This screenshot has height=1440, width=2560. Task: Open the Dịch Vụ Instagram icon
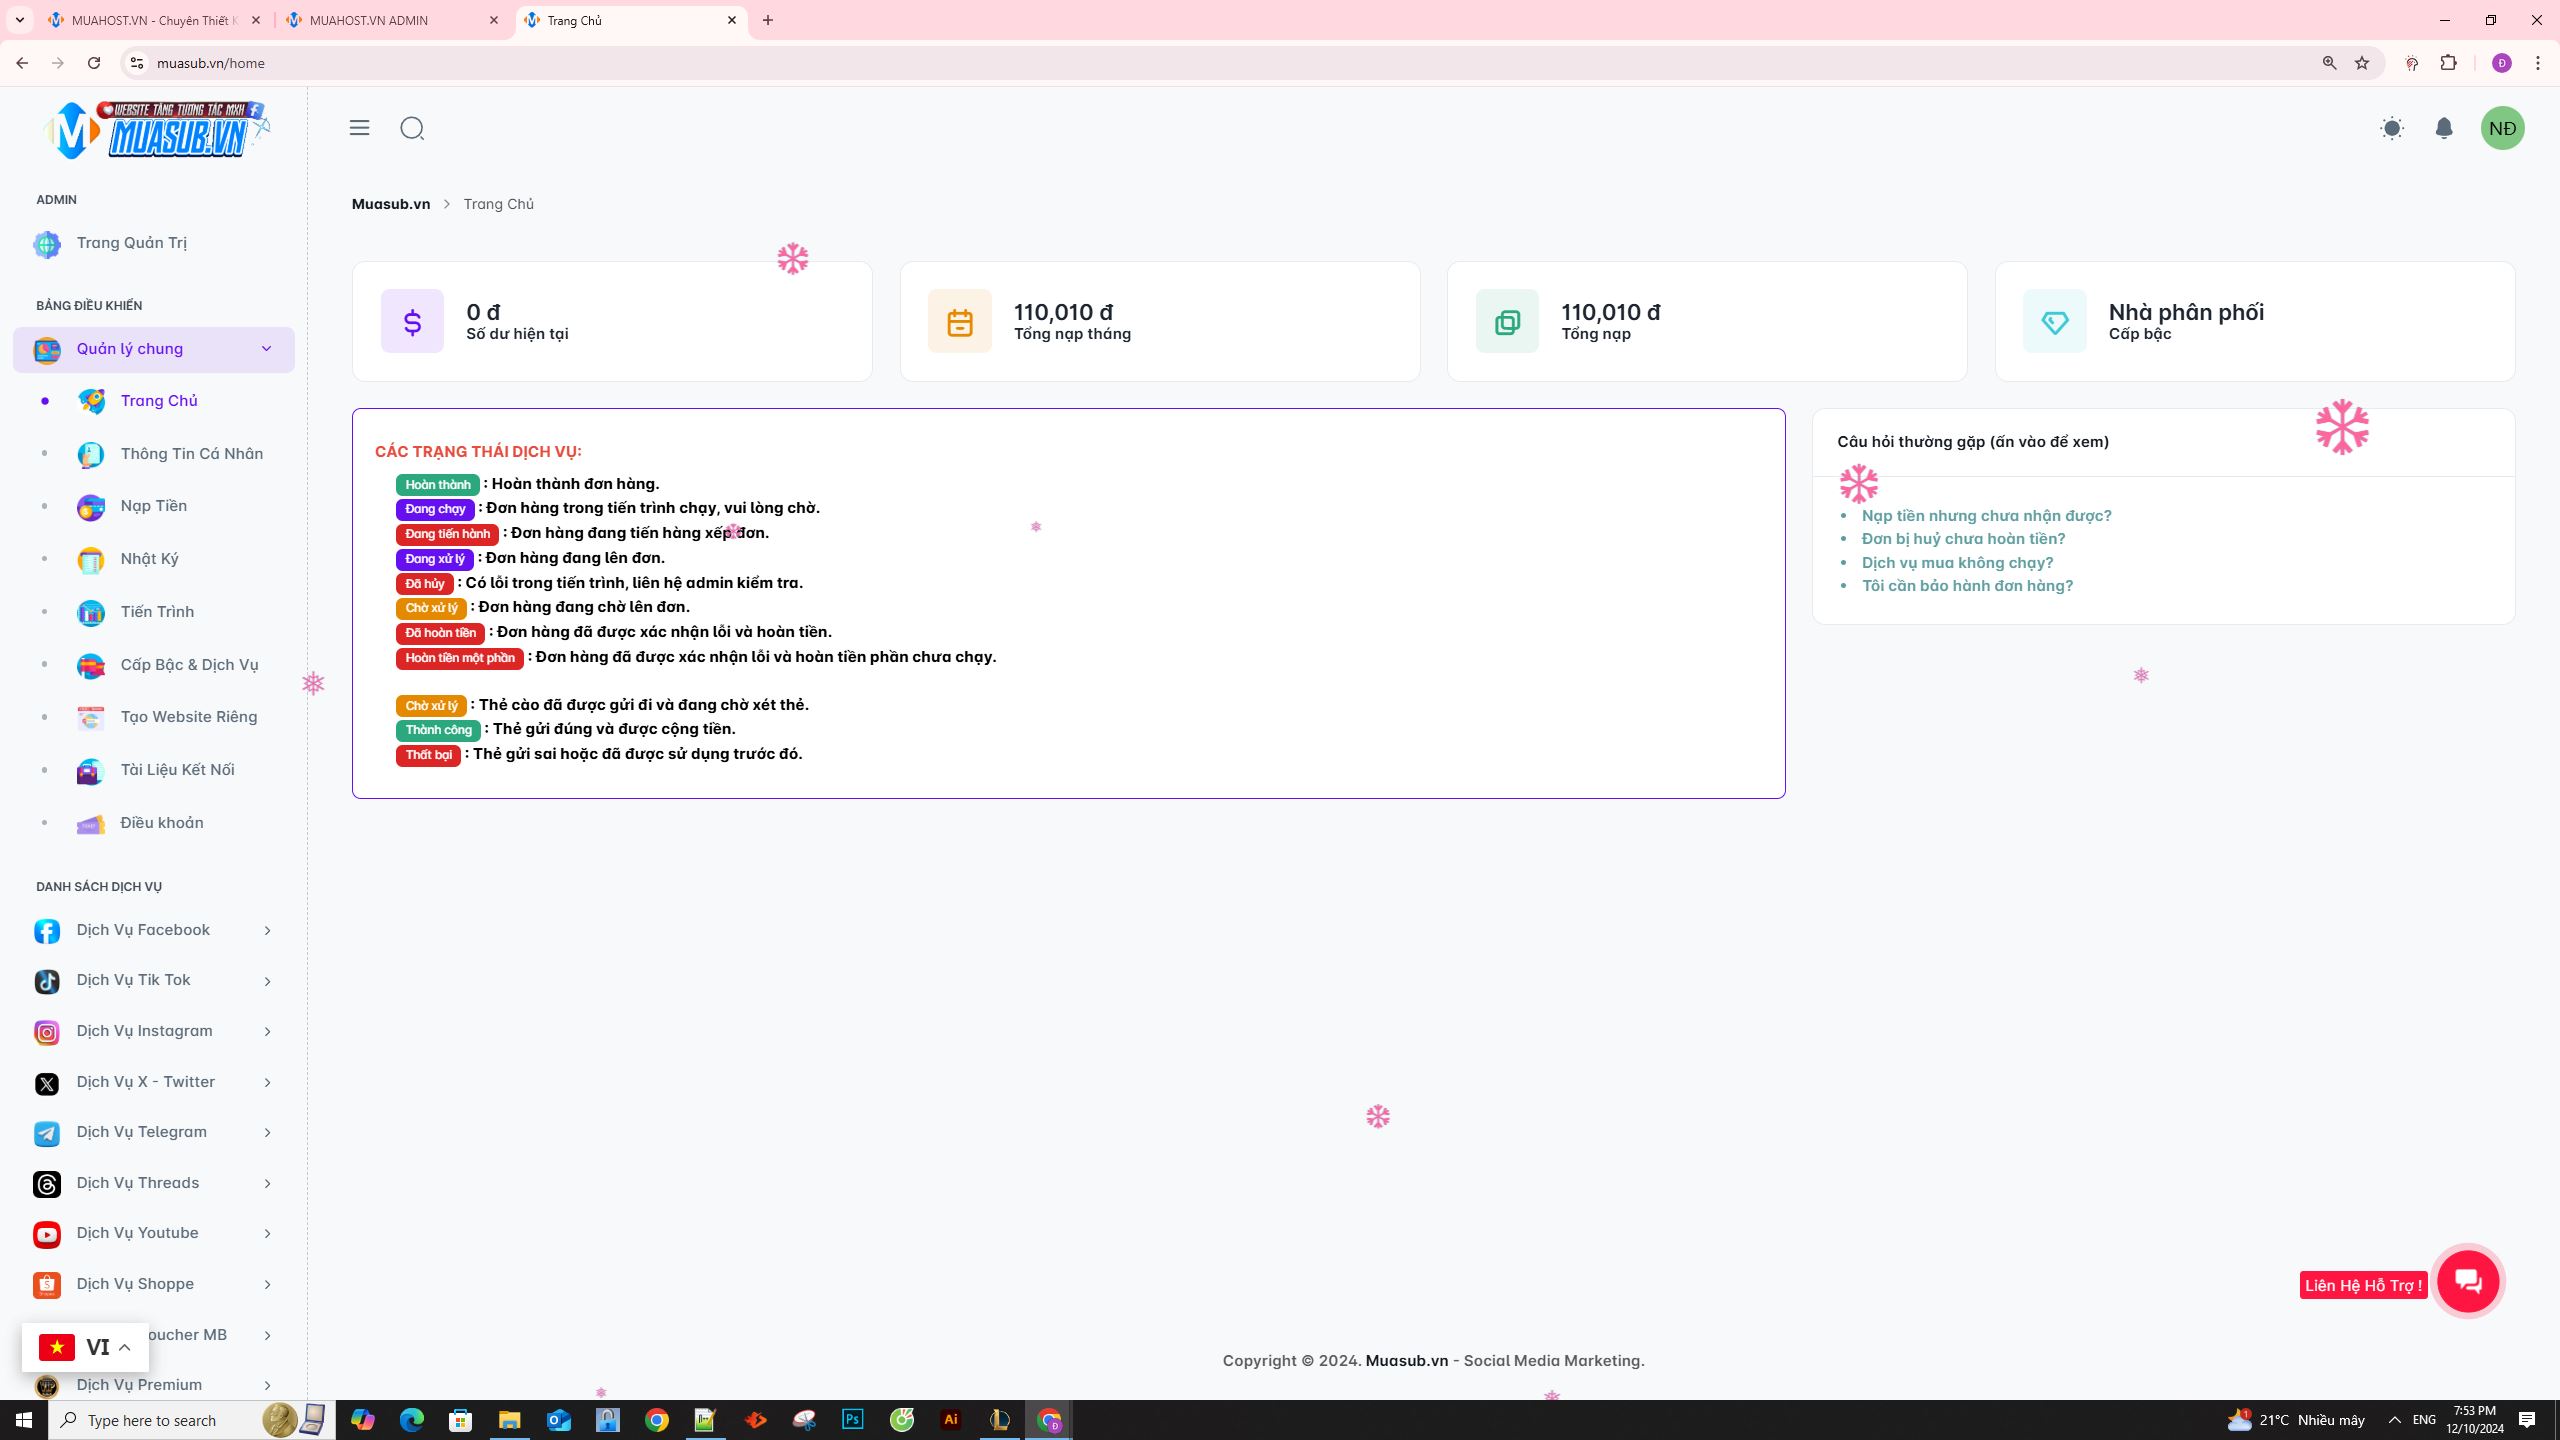[46, 1031]
